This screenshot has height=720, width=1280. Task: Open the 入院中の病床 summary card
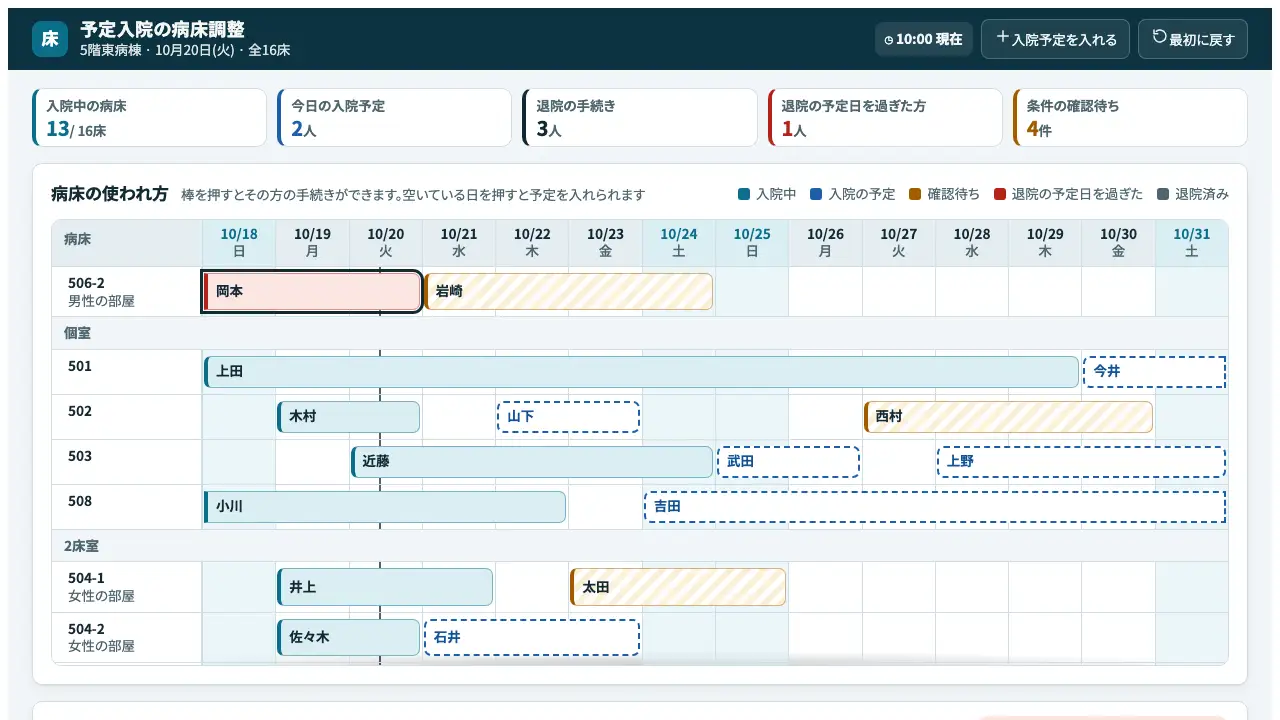tap(150, 117)
